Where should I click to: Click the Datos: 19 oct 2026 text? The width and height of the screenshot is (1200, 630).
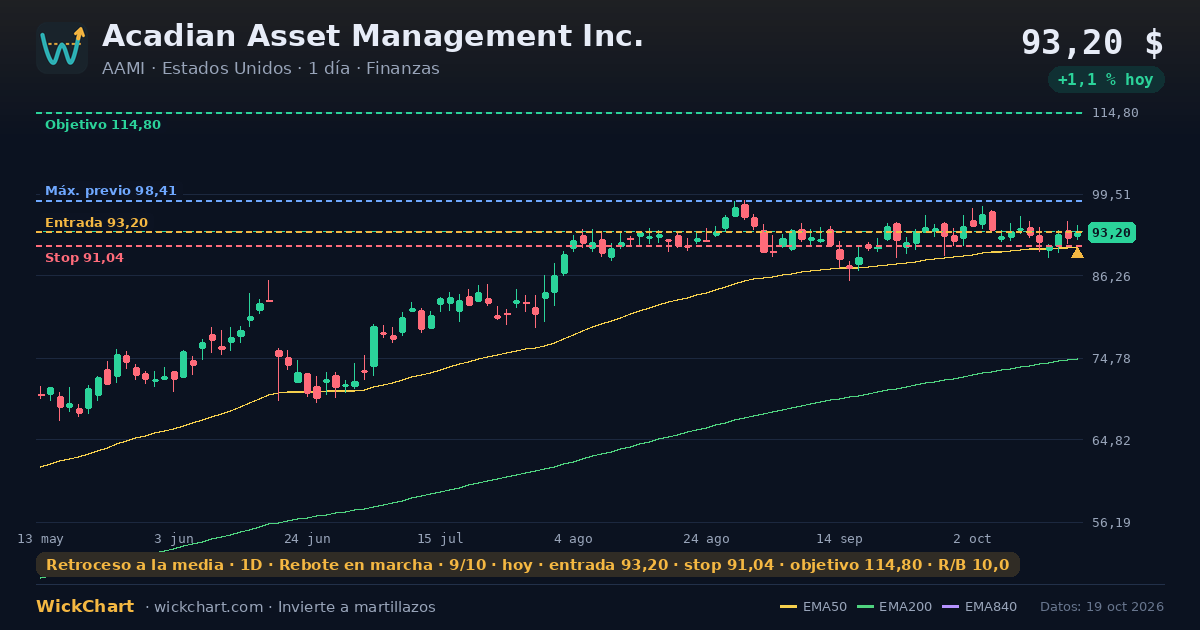[1102, 607]
